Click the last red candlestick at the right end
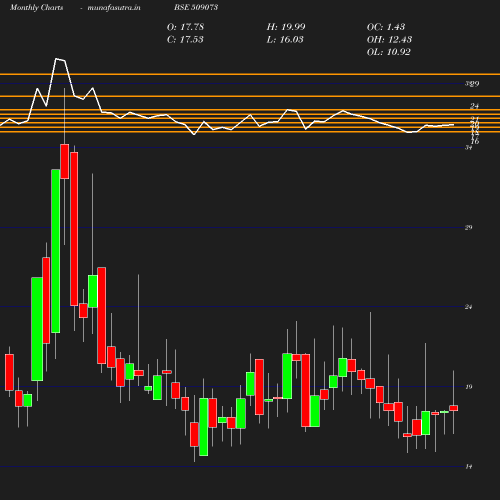 pyautogui.click(x=454, y=408)
